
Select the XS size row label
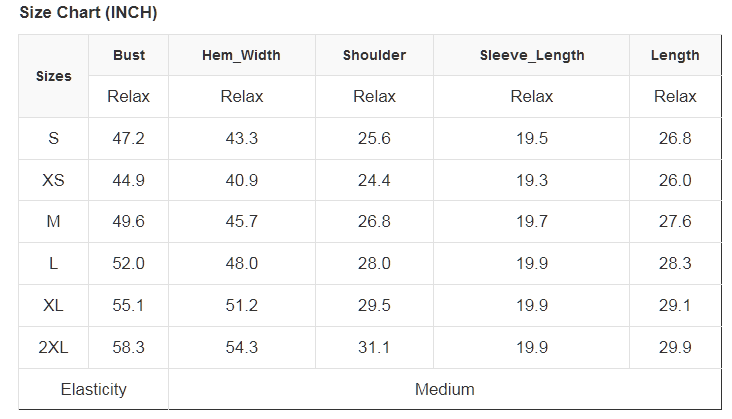pos(53,180)
